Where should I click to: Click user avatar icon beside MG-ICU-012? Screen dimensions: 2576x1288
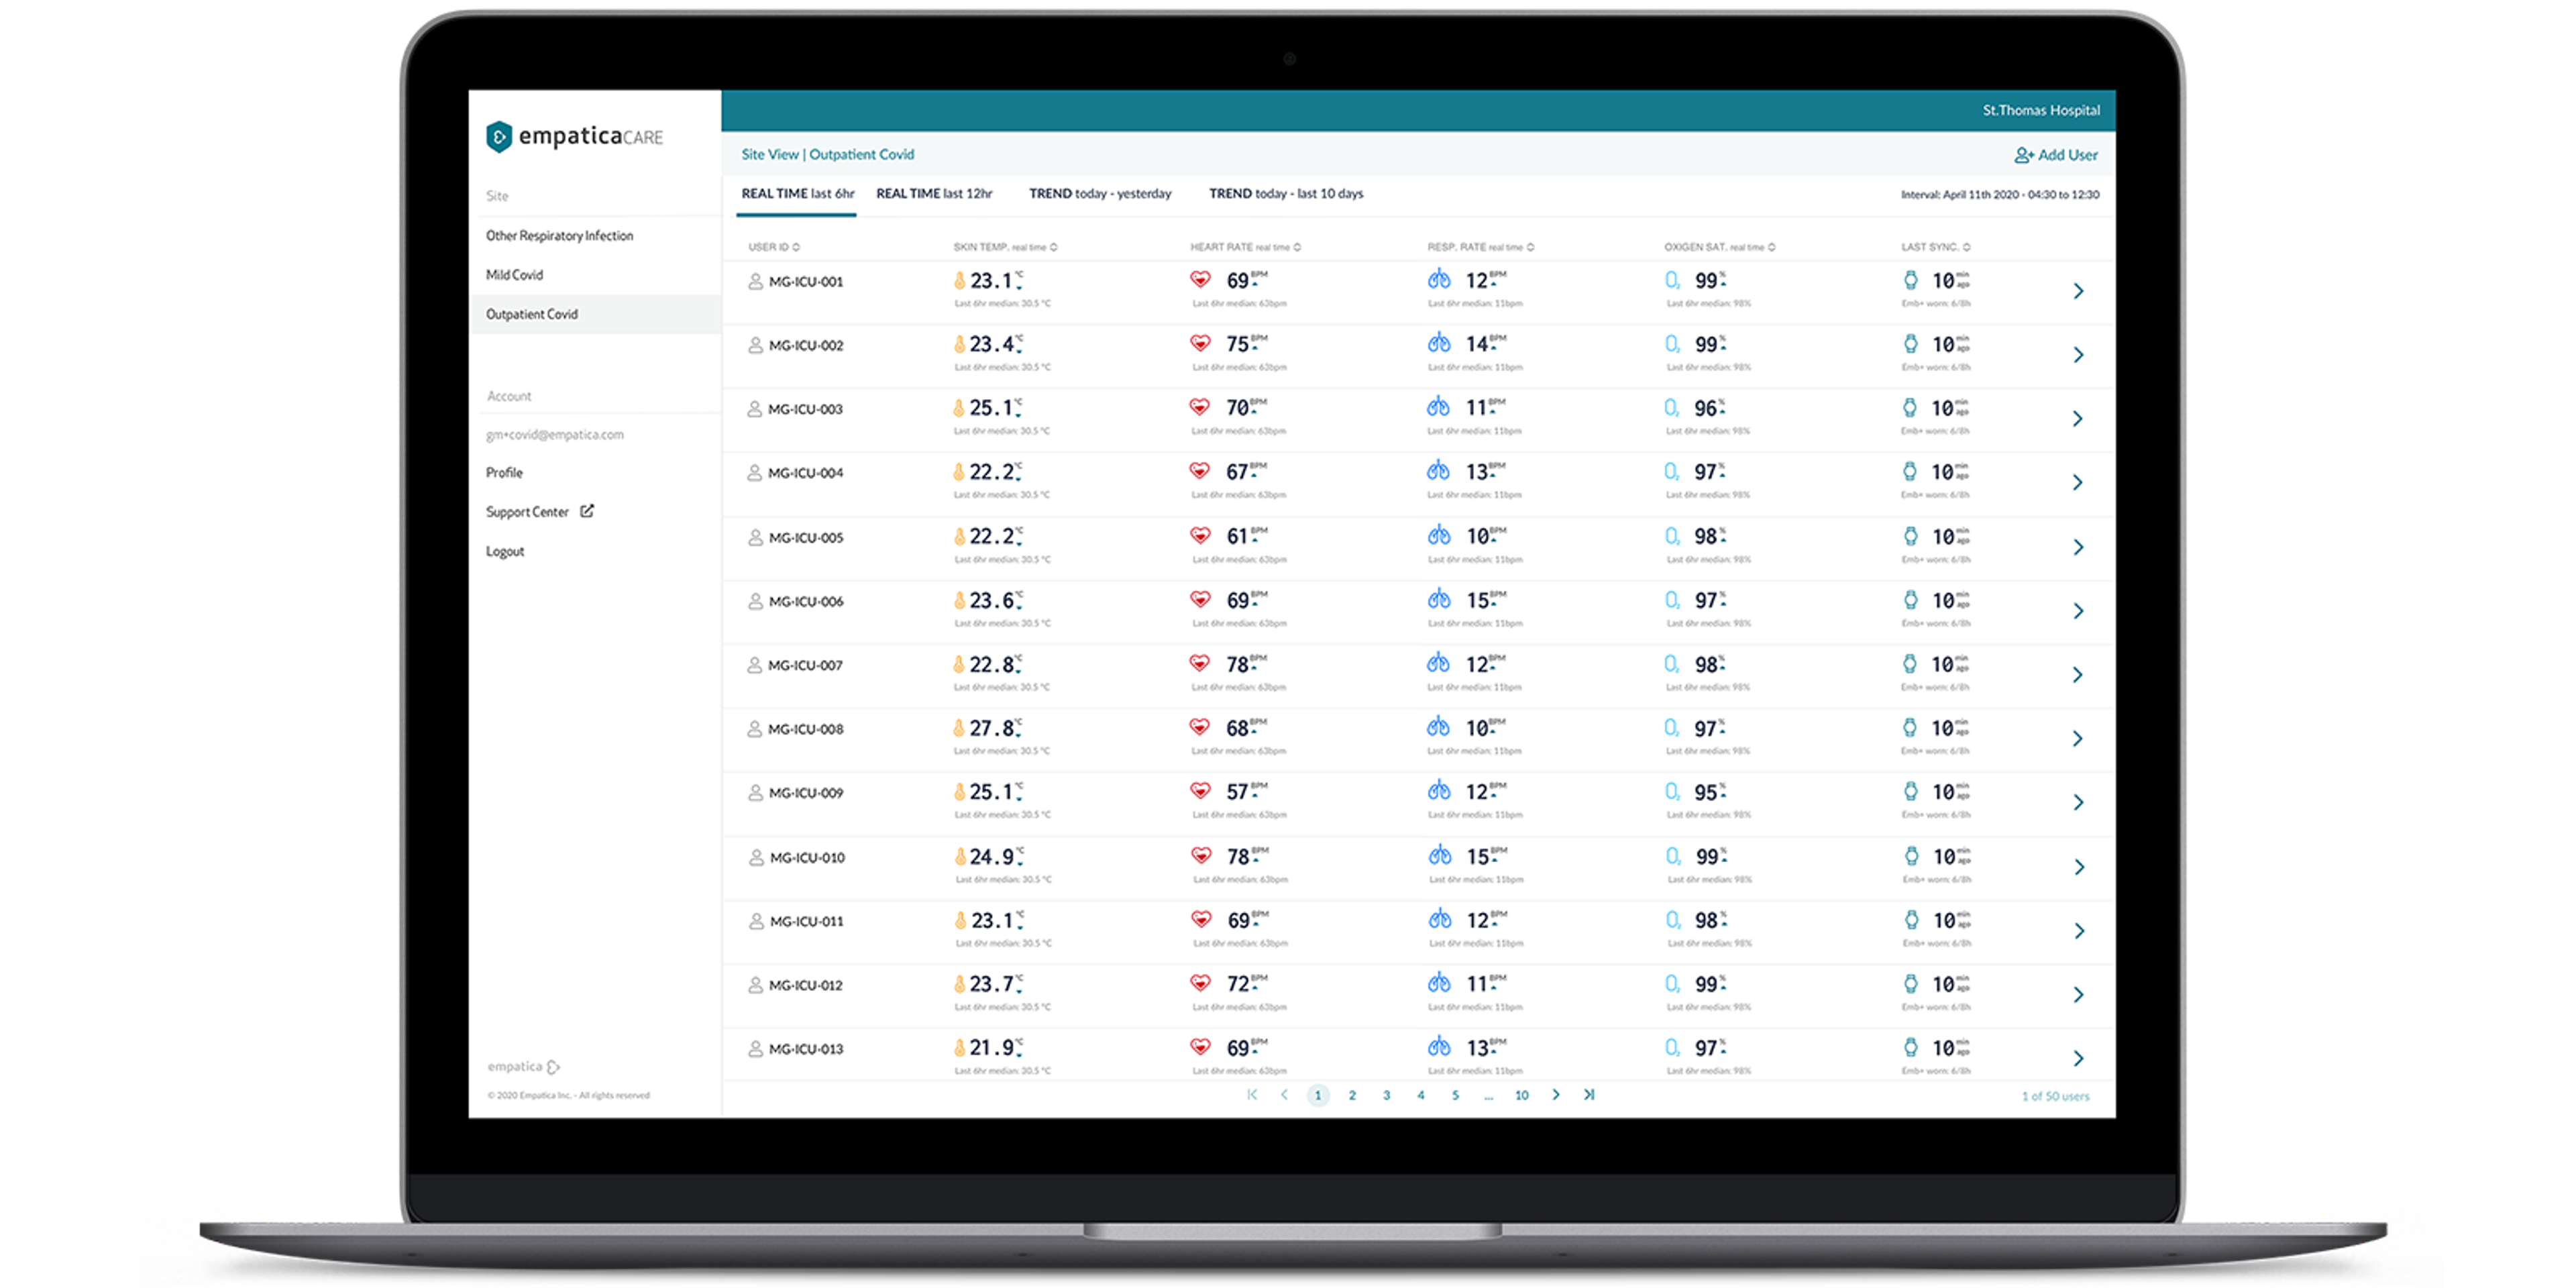pyautogui.click(x=756, y=985)
